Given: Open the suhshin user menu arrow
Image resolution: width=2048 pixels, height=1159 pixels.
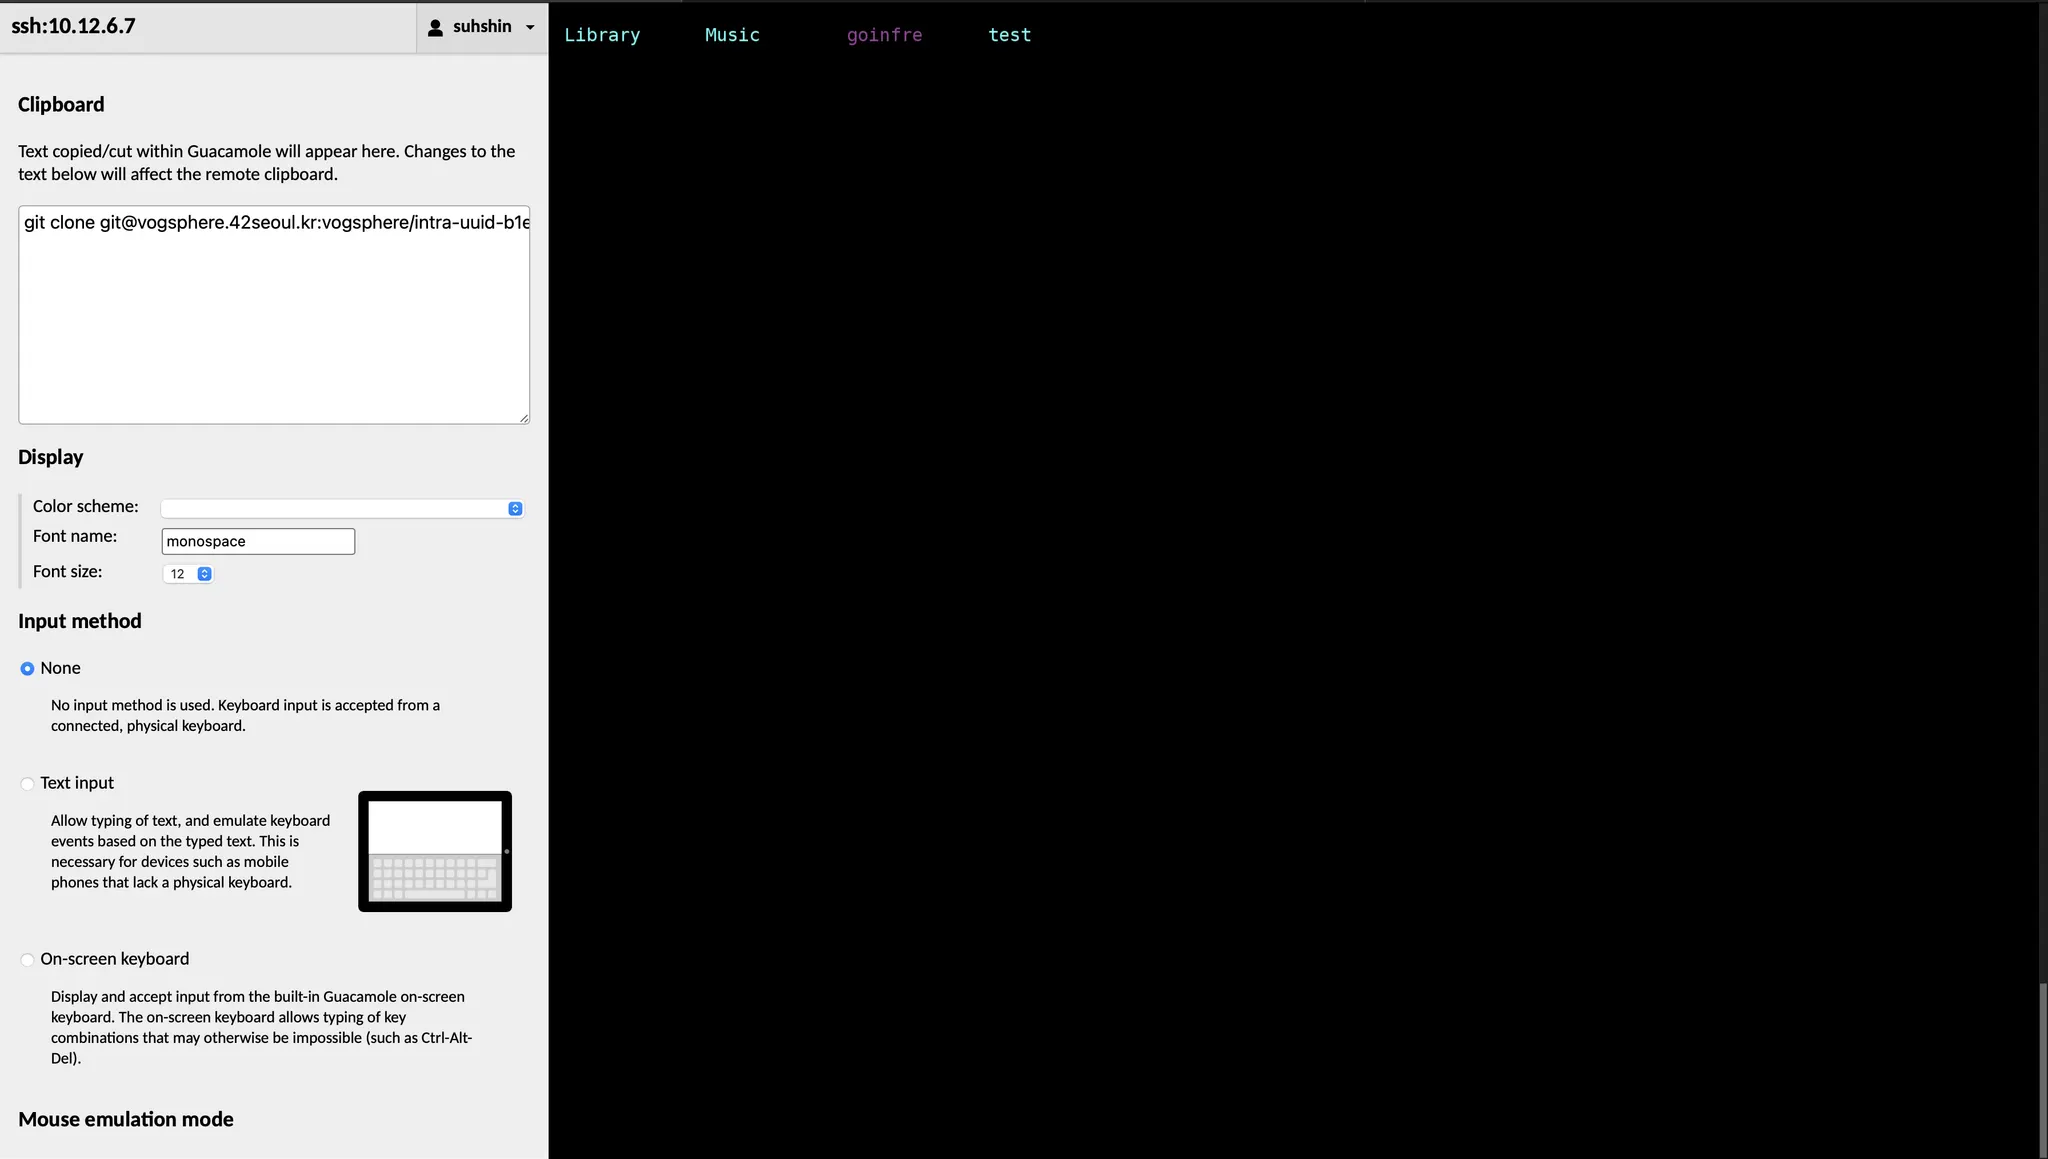Looking at the screenshot, I should 530,28.
